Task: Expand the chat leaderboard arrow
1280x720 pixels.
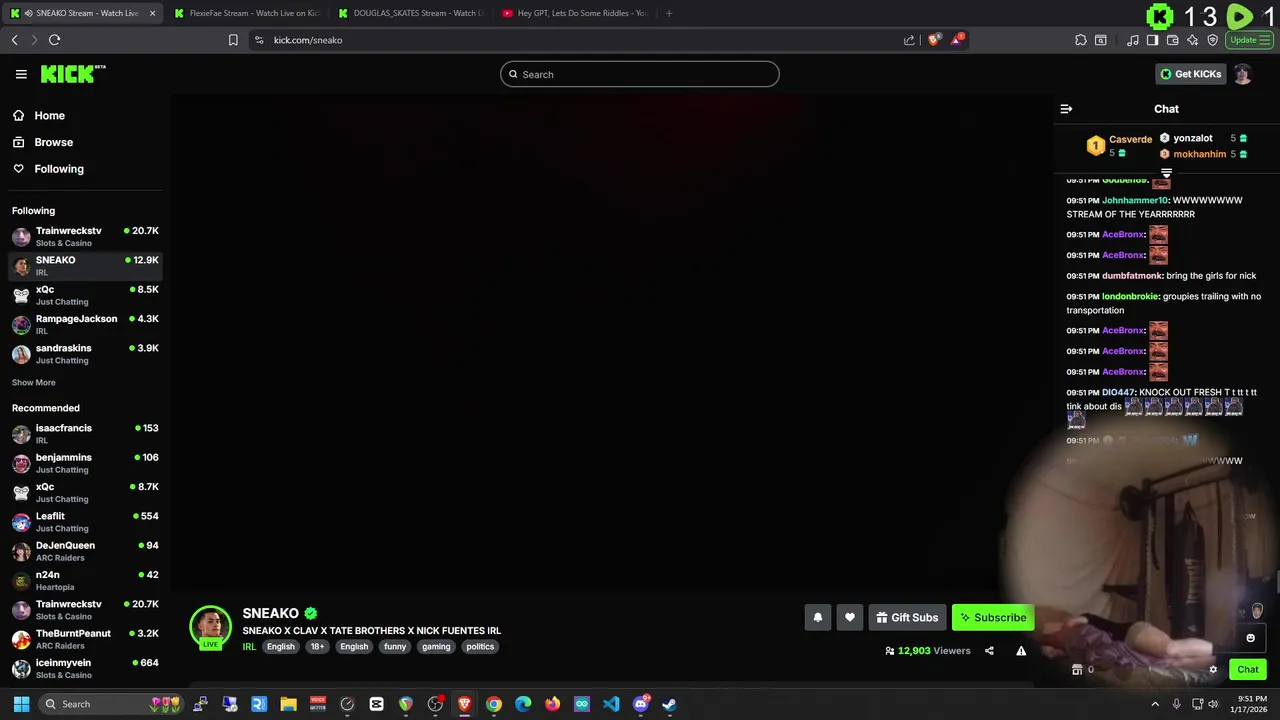Action: (x=1166, y=174)
